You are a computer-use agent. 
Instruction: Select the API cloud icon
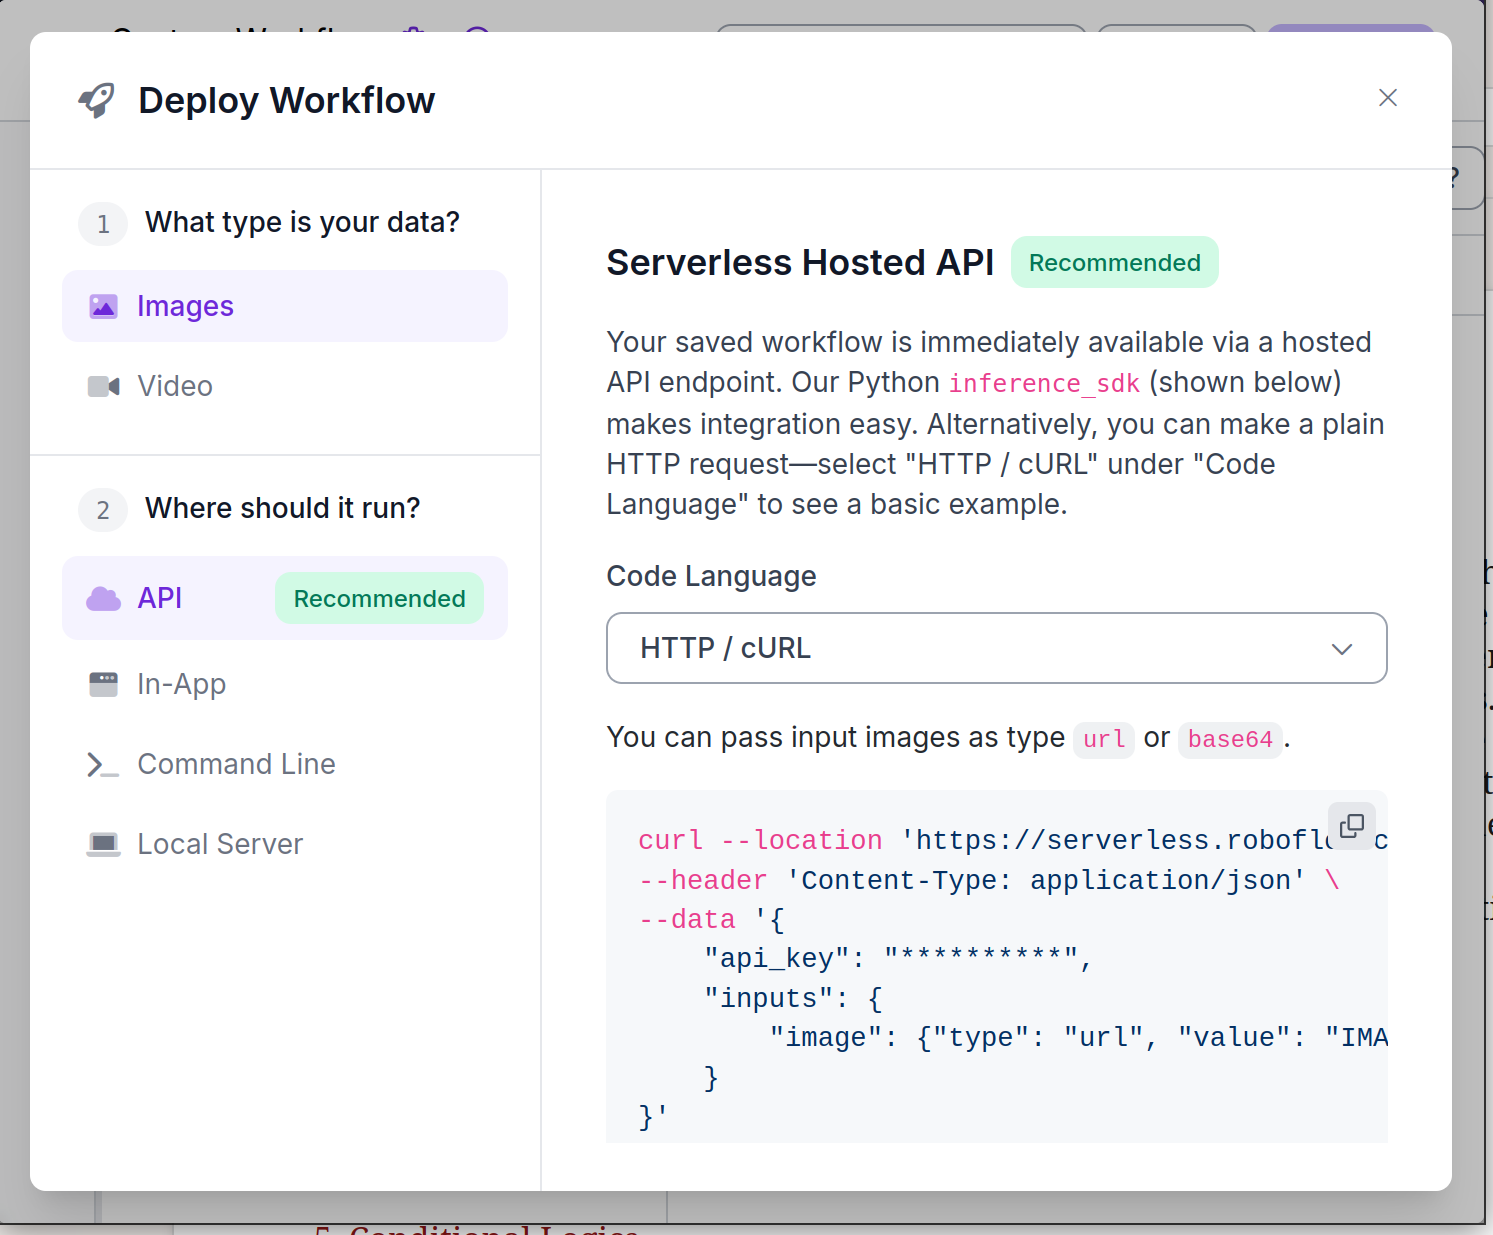103,598
